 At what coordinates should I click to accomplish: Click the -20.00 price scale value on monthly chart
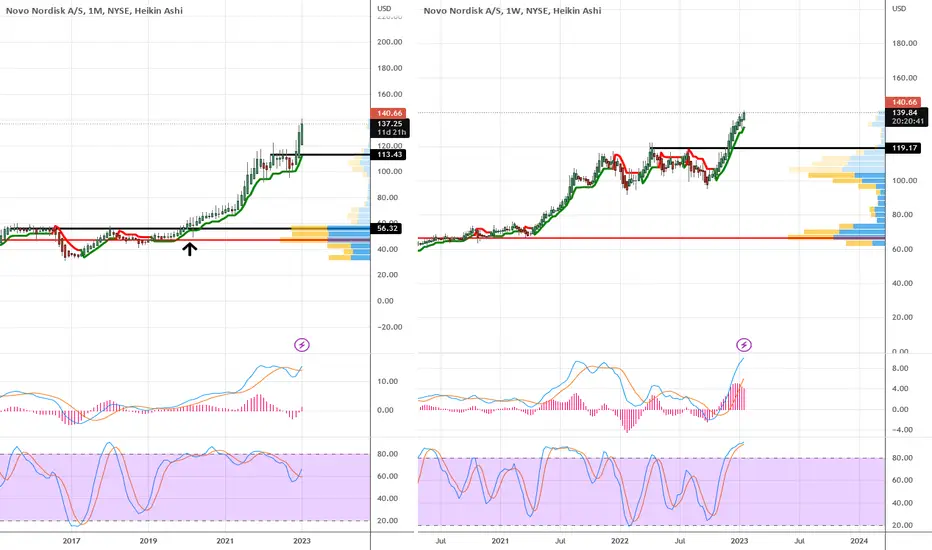point(390,327)
